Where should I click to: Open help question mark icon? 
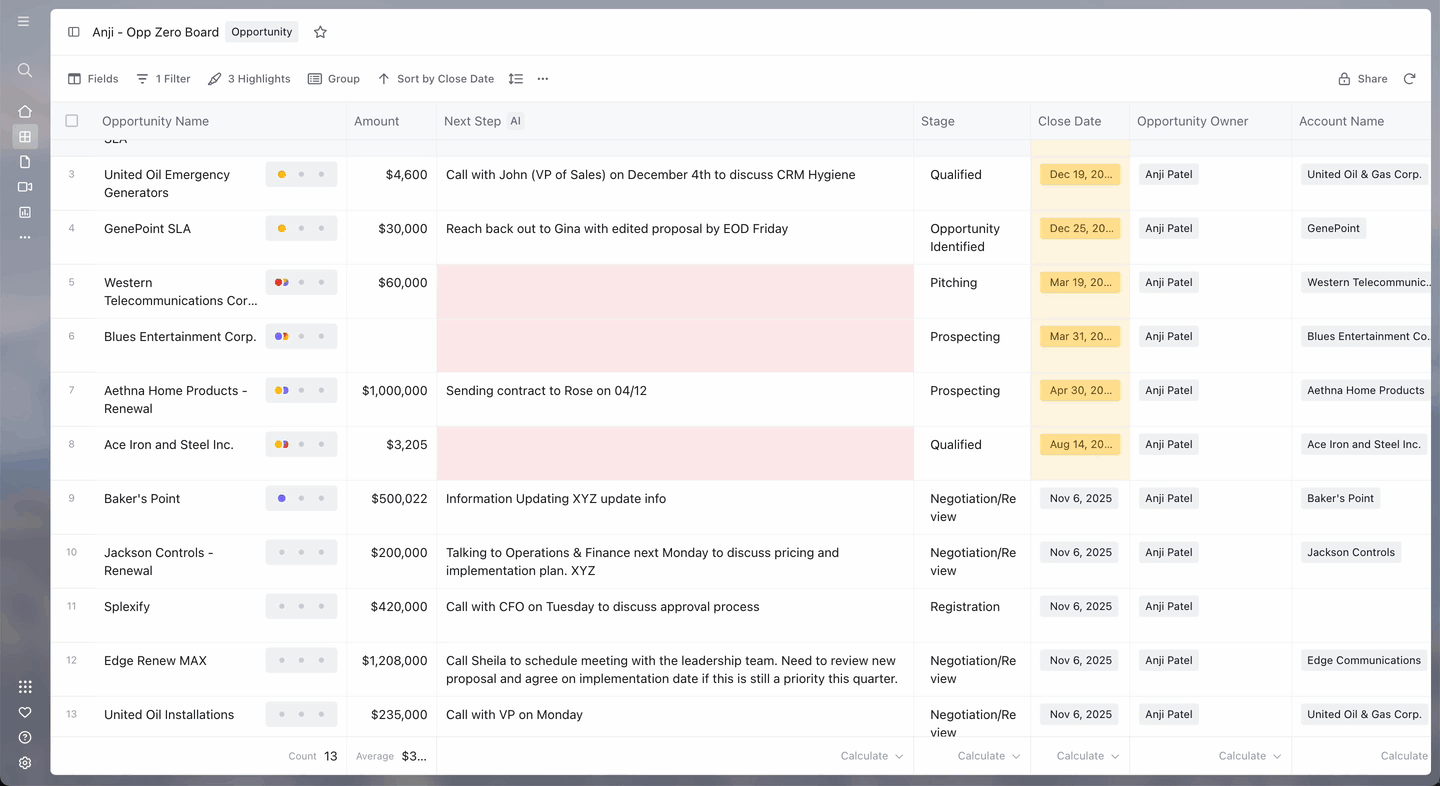point(25,737)
